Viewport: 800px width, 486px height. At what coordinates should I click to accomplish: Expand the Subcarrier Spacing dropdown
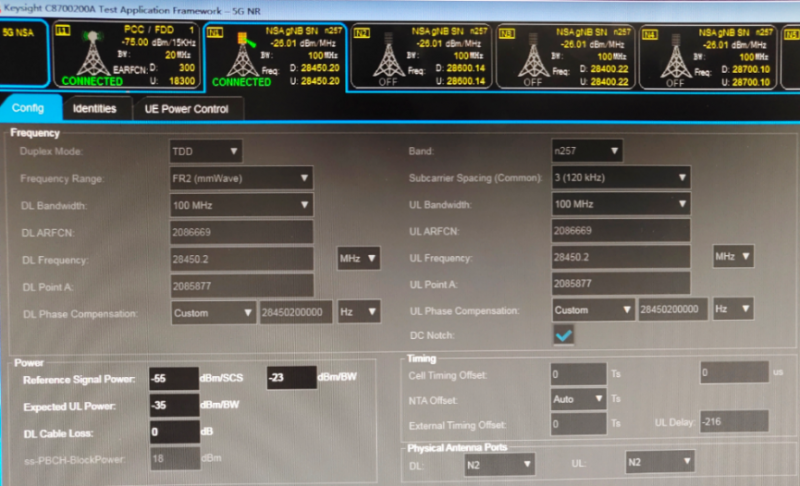[x=621, y=178]
